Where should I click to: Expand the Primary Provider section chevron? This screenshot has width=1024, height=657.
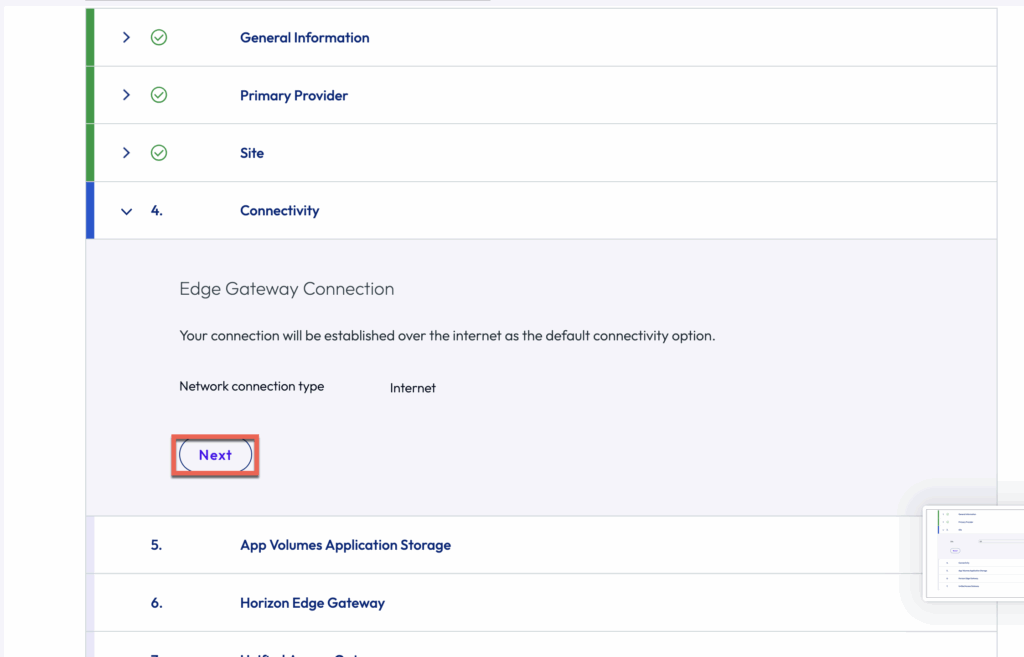(x=126, y=96)
